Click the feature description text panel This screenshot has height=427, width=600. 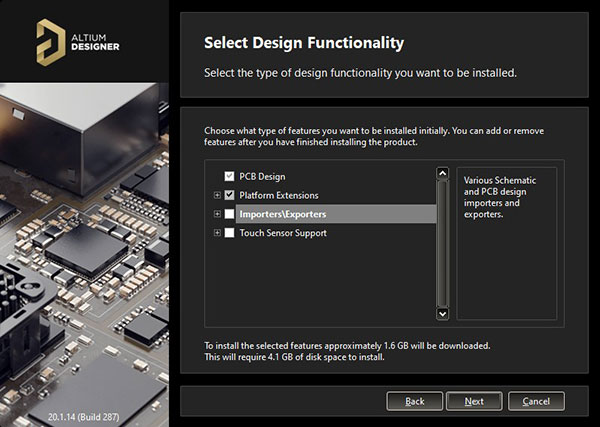point(507,243)
